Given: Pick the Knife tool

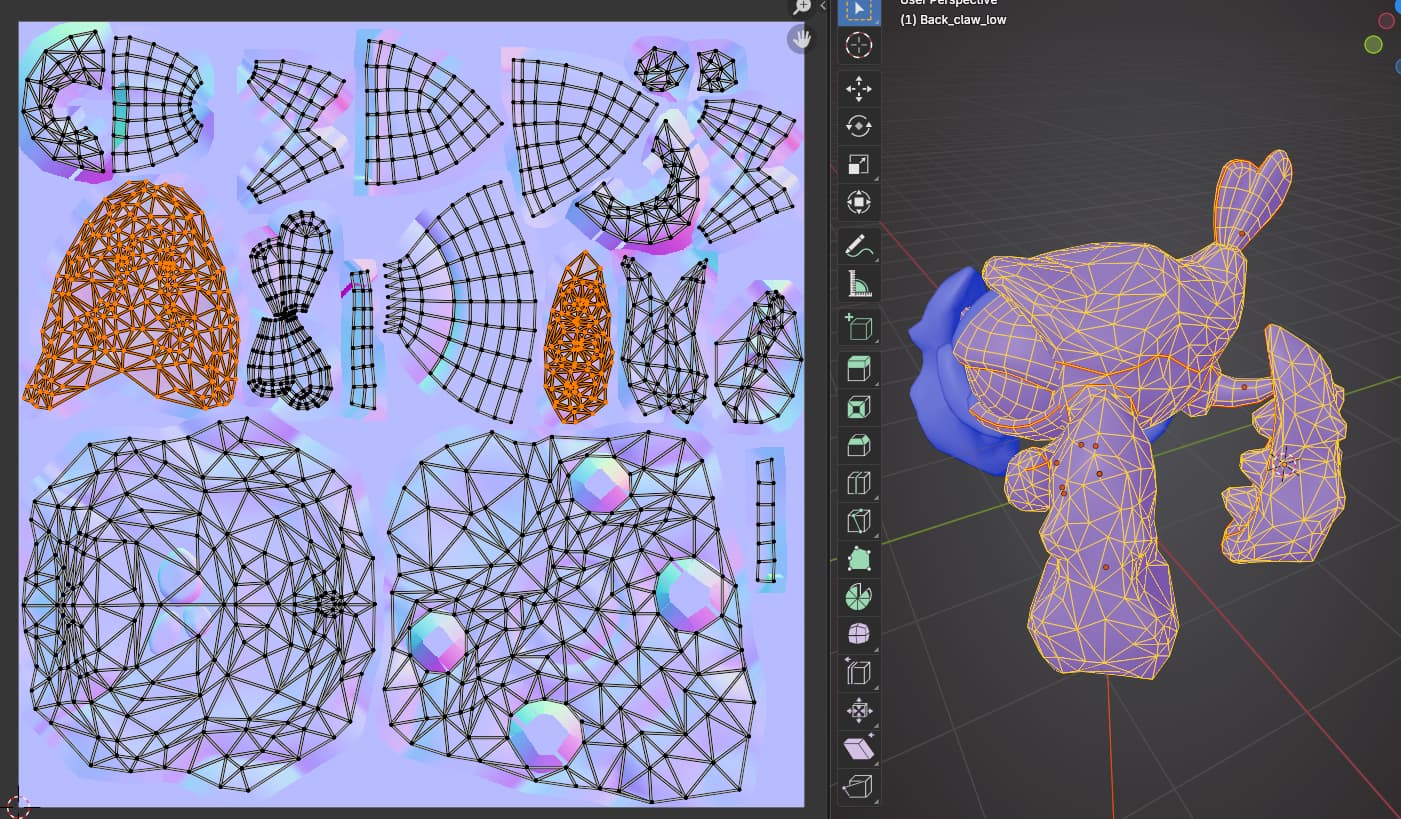Looking at the screenshot, I should point(858,521).
